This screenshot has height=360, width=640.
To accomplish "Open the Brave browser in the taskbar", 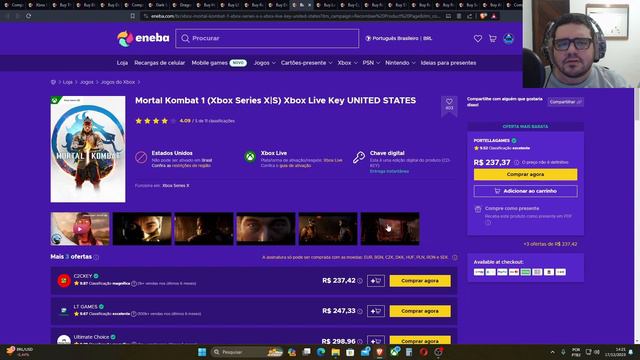I will pyautogui.click(x=380, y=352).
